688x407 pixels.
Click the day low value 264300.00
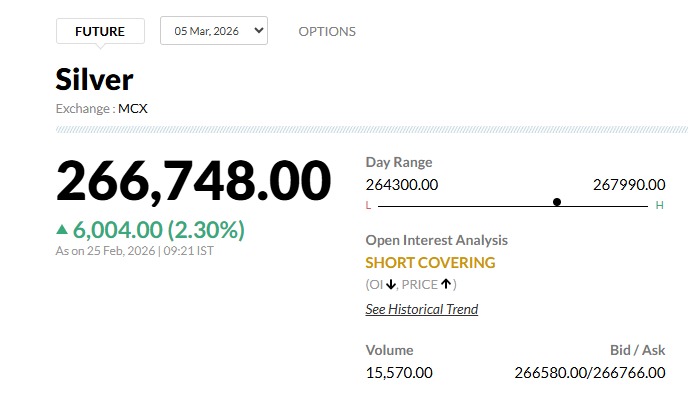(x=401, y=184)
